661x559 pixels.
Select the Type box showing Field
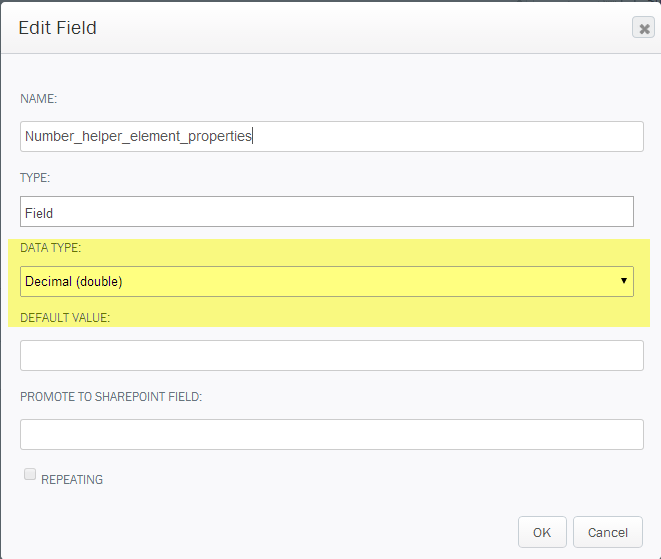tap(327, 212)
